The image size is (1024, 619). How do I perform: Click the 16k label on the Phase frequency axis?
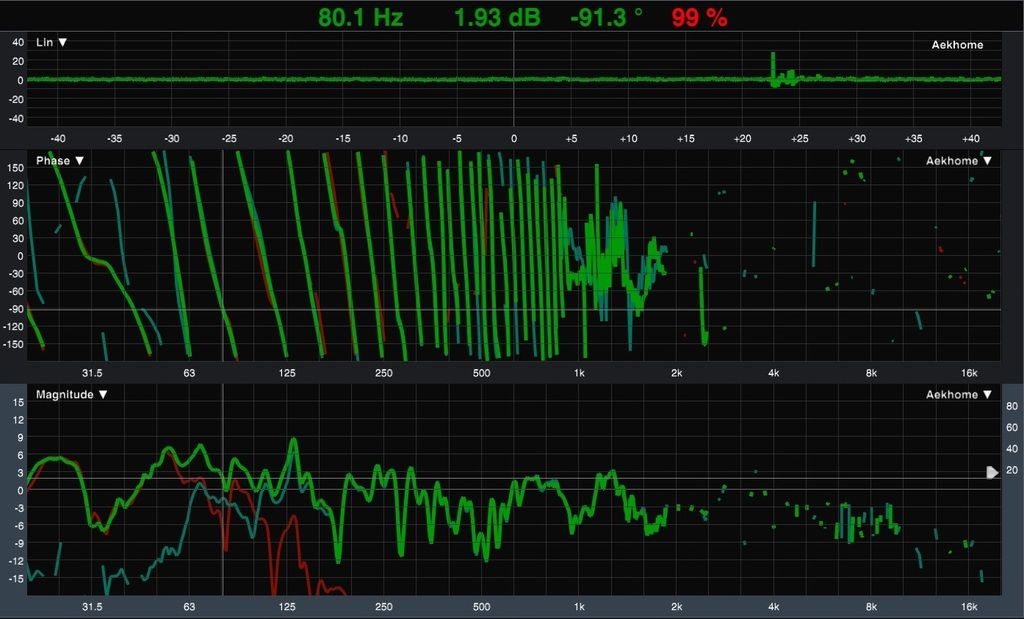pos(969,373)
